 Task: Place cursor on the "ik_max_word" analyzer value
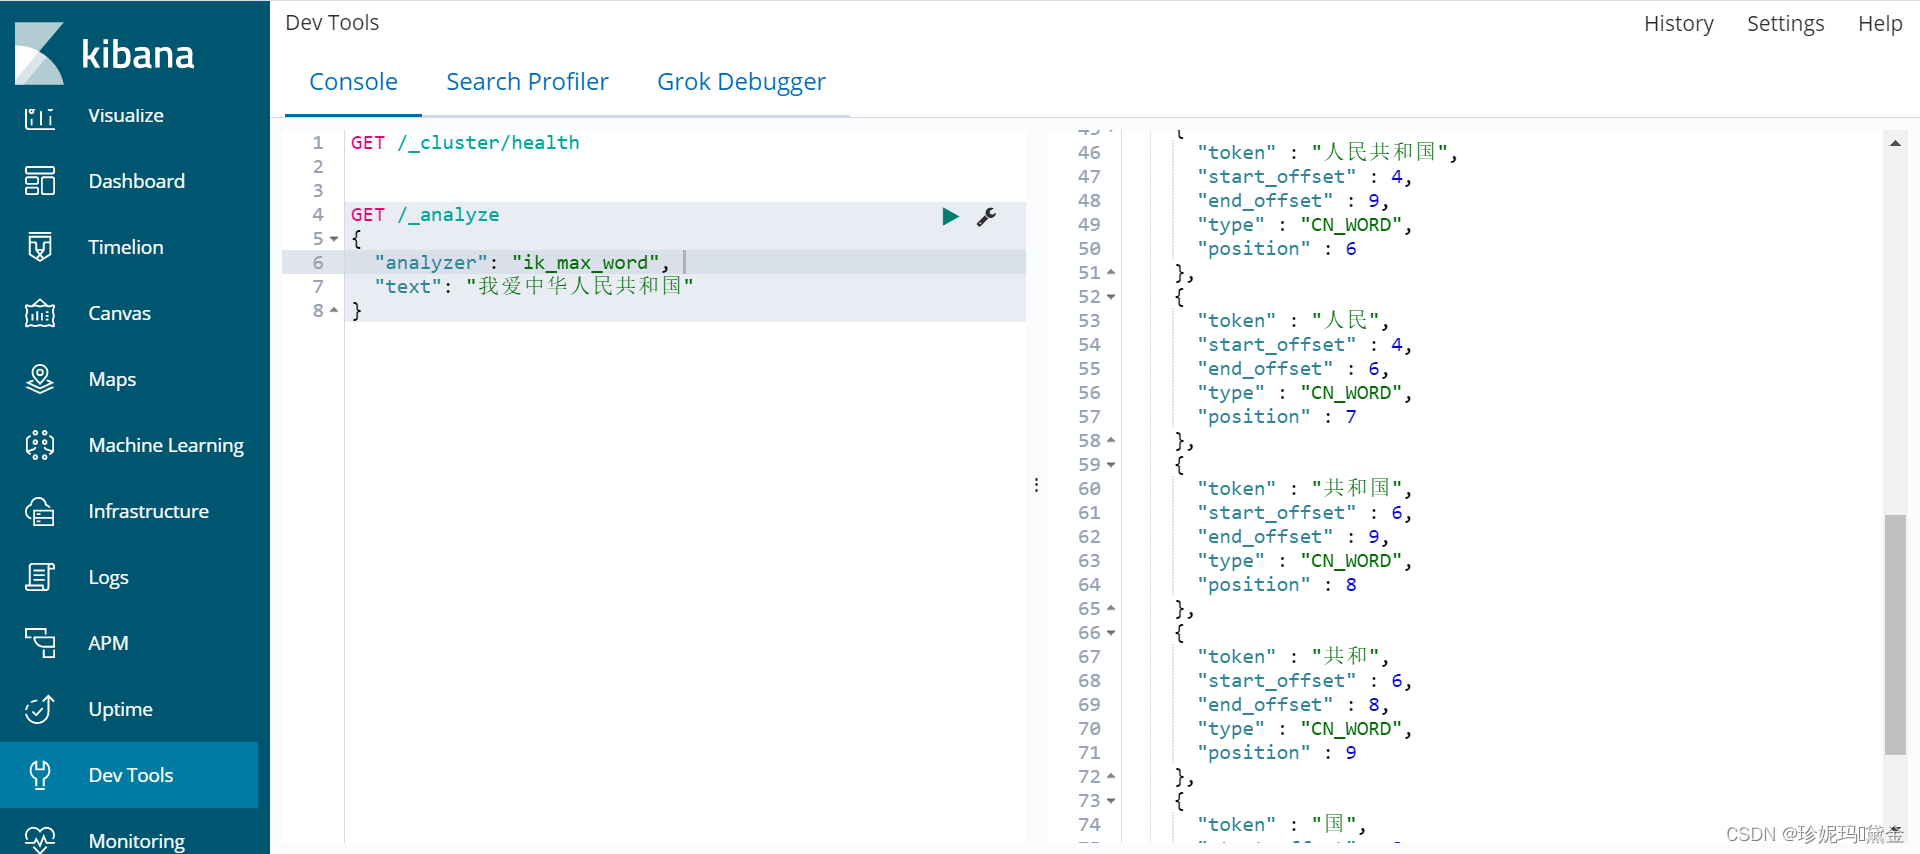(x=585, y=263)
